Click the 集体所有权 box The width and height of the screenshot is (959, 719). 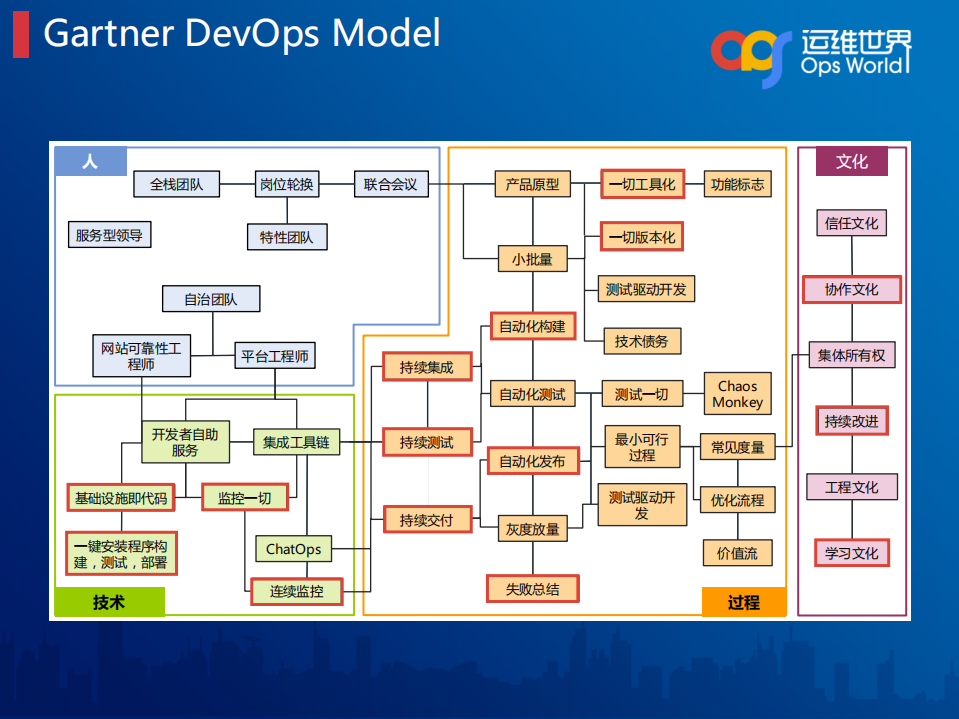pos(851,355)
